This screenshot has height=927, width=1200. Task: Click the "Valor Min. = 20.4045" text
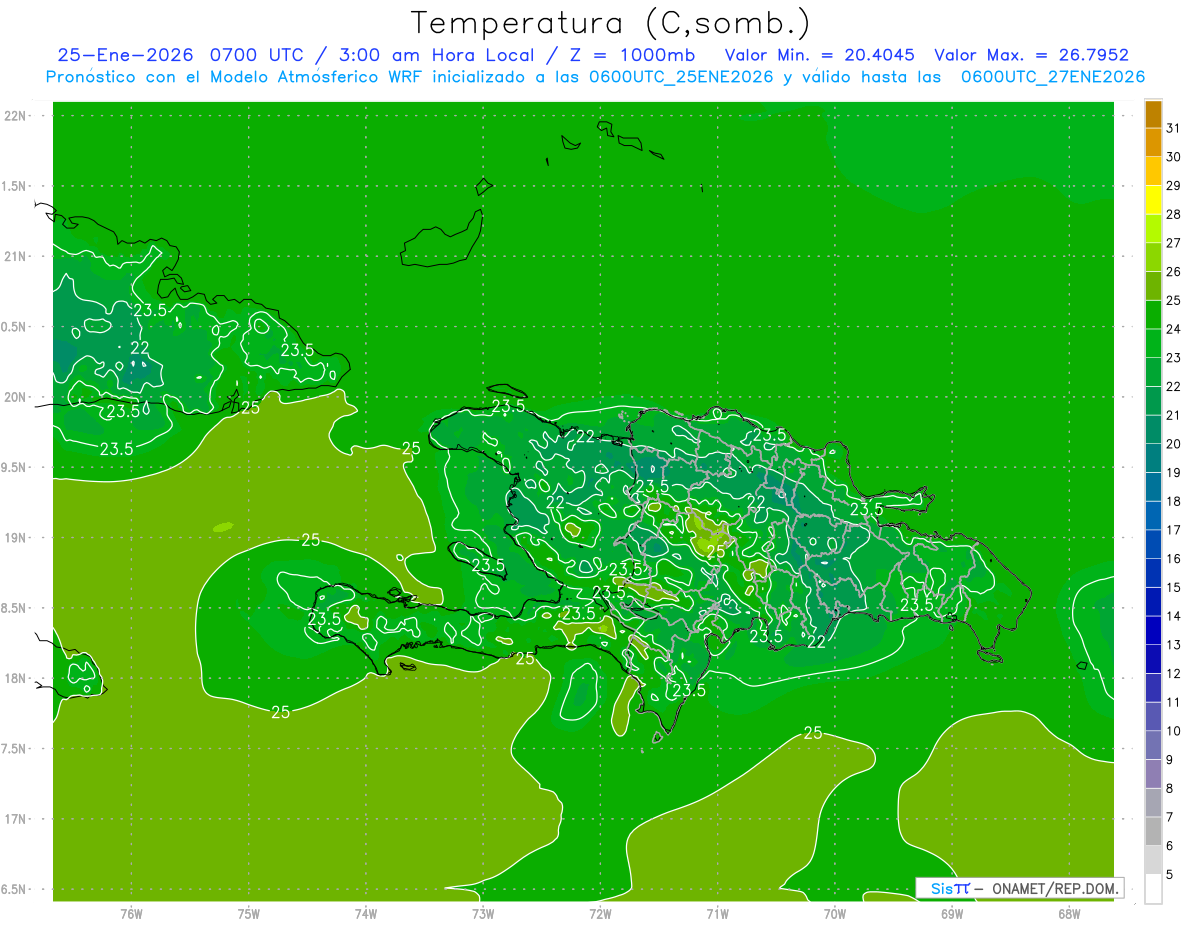click(819, 55)
